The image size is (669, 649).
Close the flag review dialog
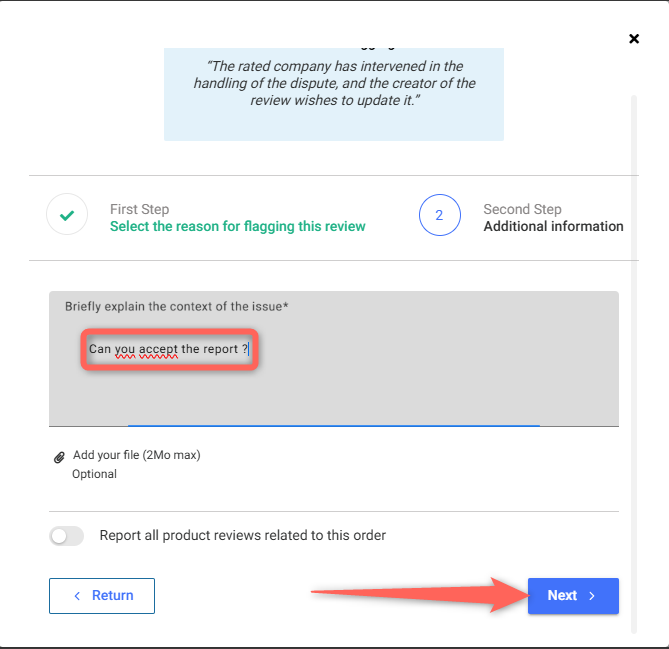[633, 39]
